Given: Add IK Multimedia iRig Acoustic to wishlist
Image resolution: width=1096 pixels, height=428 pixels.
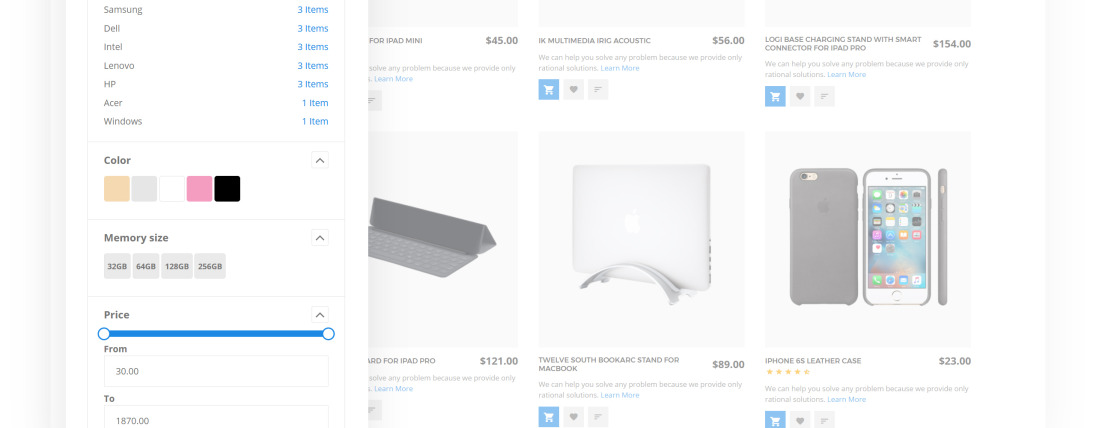Looking at the screenshot, I should pyautogui.click(x=573, y=90).
